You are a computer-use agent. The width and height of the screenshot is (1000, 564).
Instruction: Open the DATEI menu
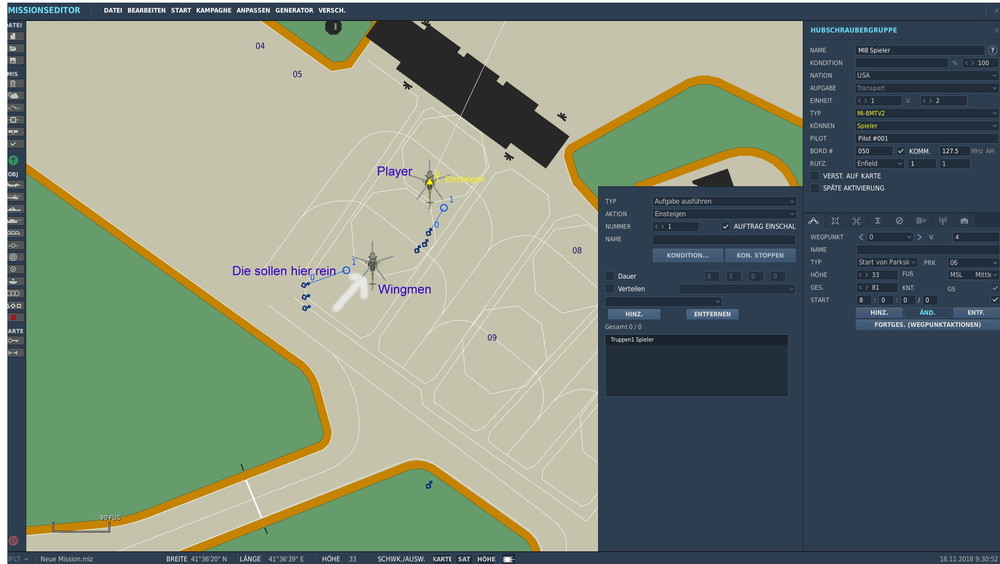113,10
